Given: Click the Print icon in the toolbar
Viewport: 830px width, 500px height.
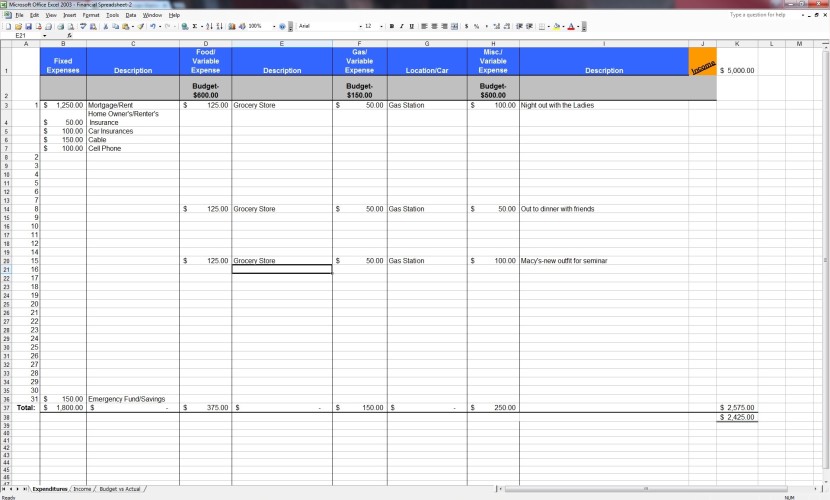Looking at the screenshot, I should click(x=60, y=26).
